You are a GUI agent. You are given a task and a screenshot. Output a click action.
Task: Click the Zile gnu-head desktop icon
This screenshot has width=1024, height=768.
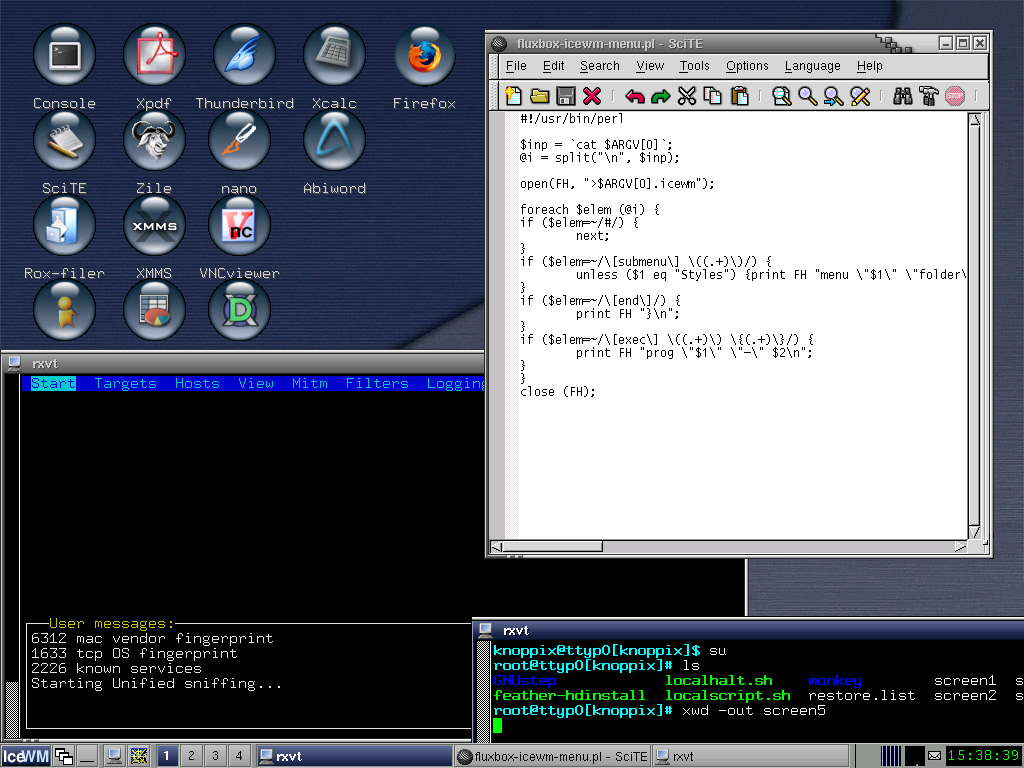click(x=153, y=140)
